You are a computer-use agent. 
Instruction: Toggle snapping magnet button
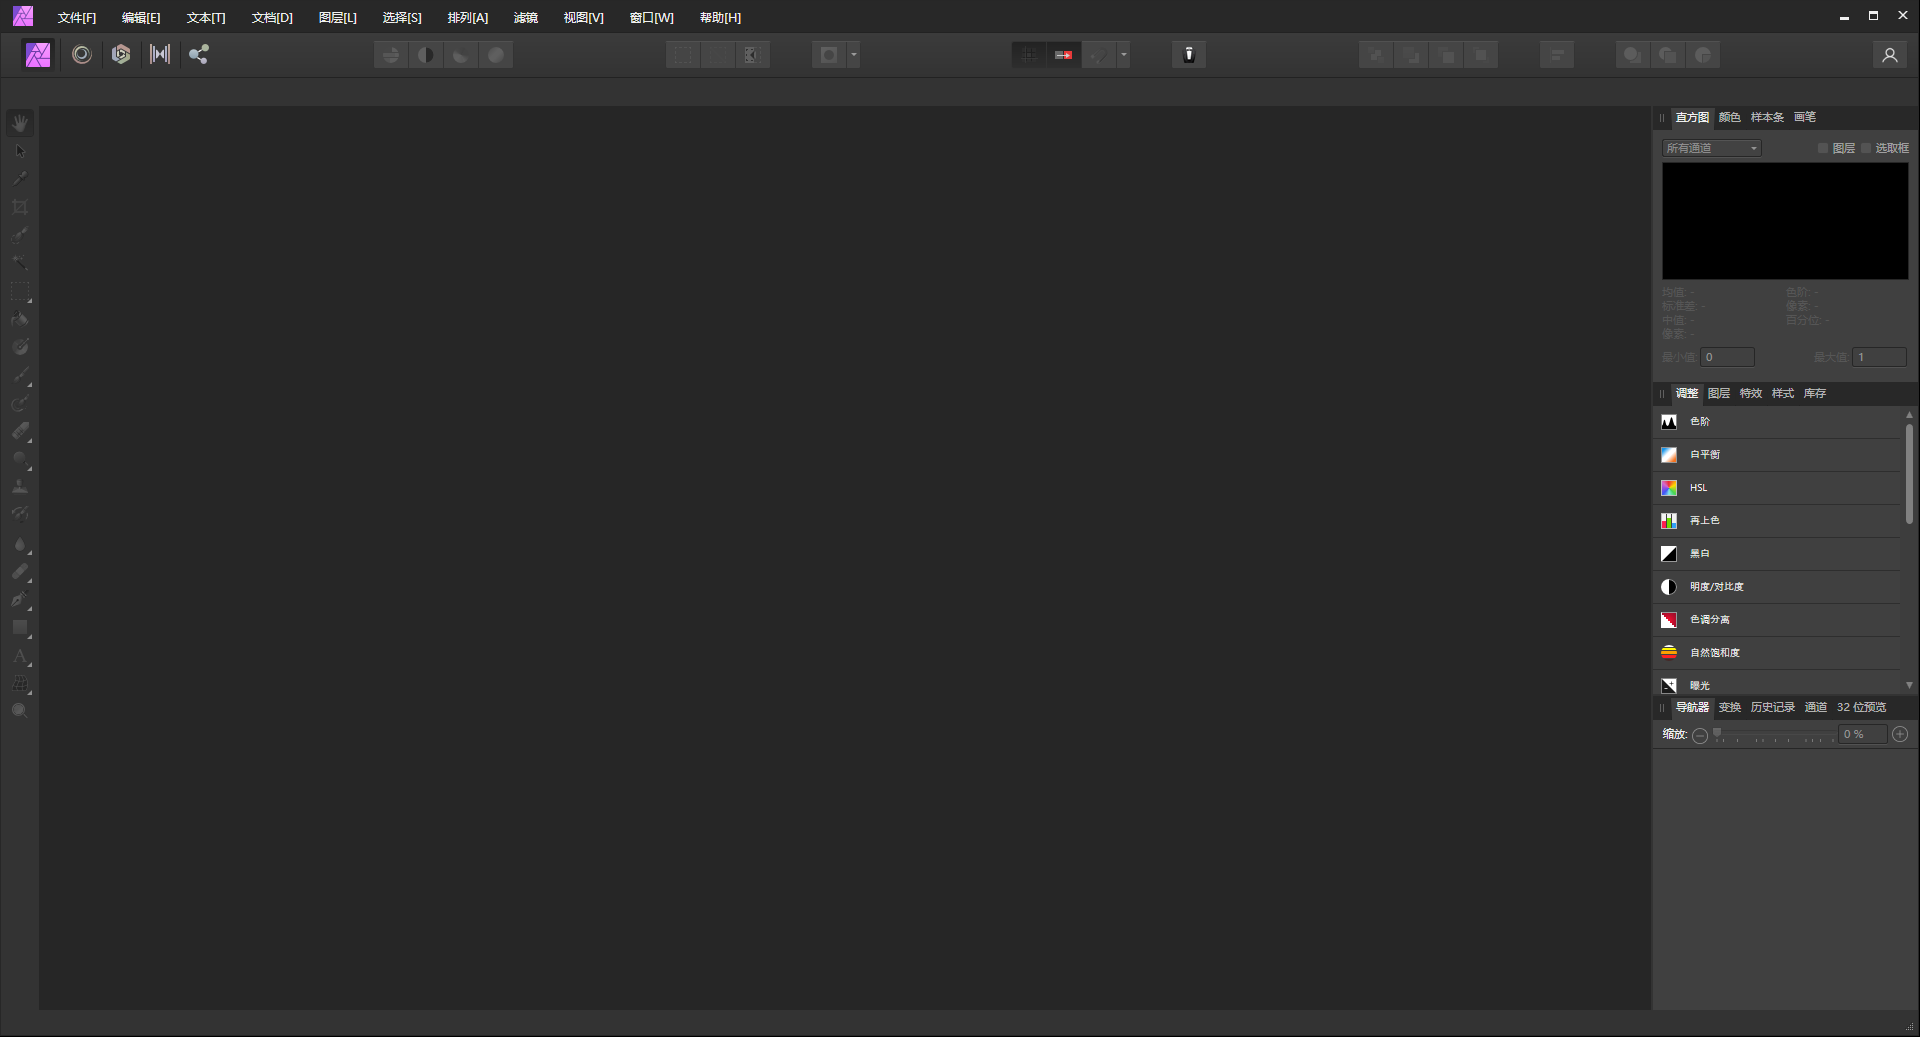[1099, 55]
